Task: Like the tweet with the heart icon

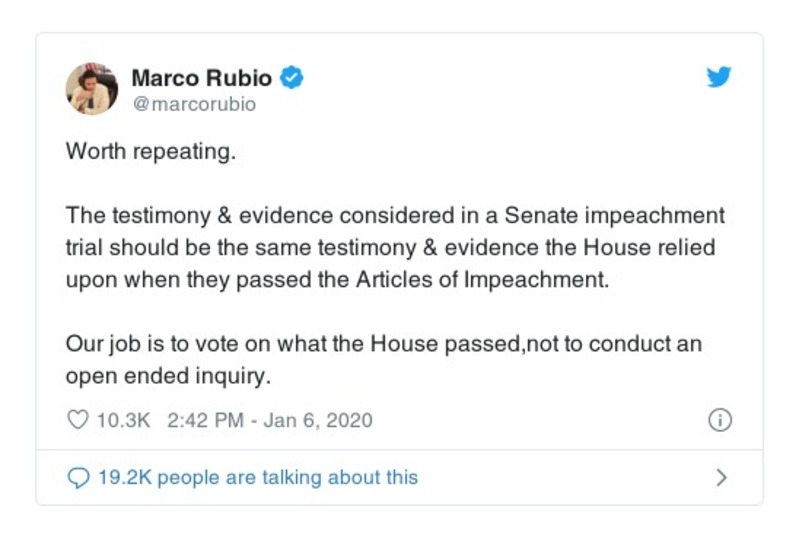Action: coord(77,420)
